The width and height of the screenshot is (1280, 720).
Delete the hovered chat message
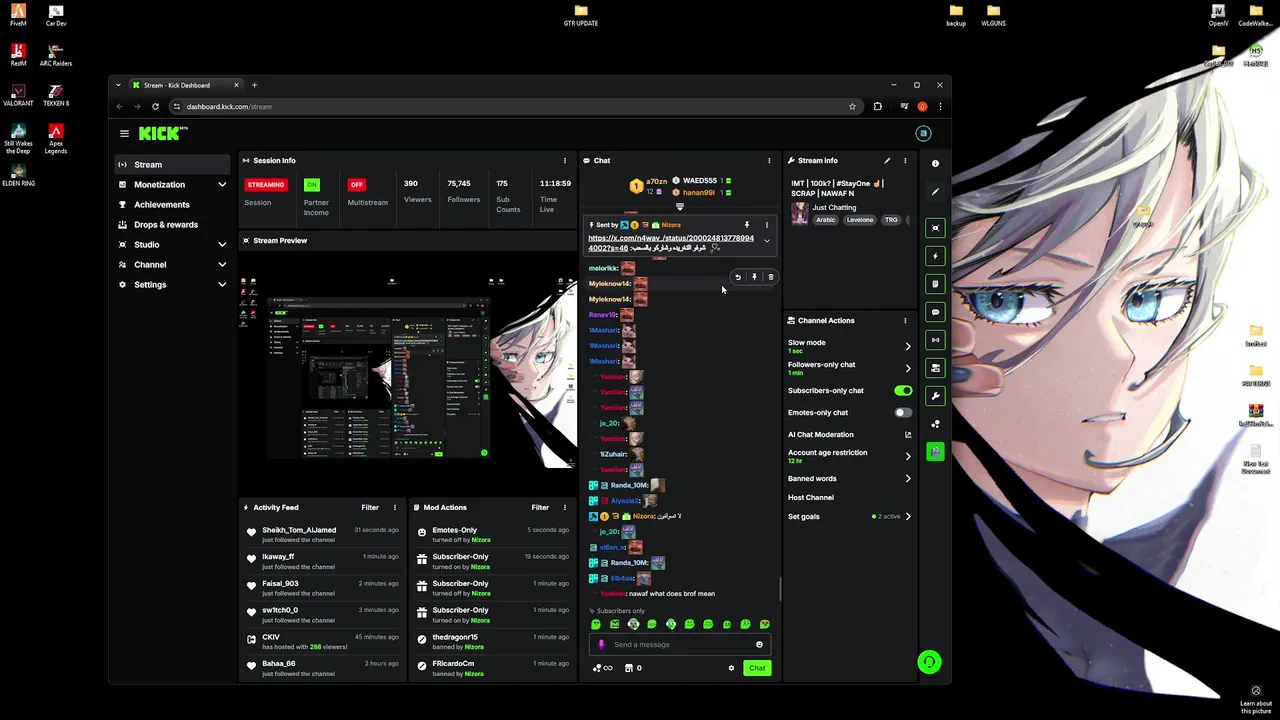(x=770, y=277)
